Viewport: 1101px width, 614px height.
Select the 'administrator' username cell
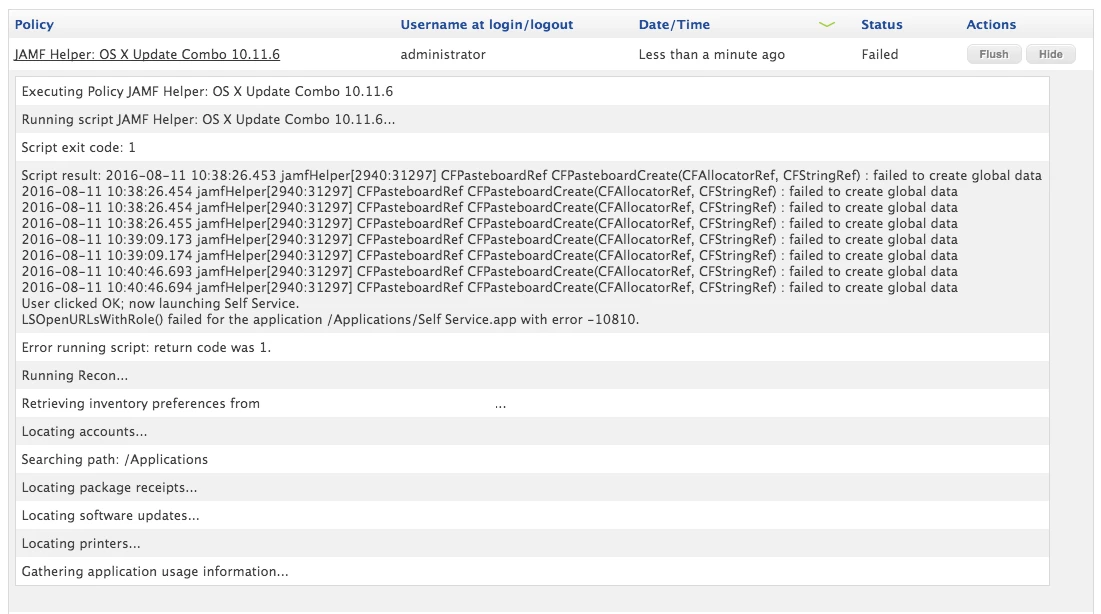tap(443, 54)
